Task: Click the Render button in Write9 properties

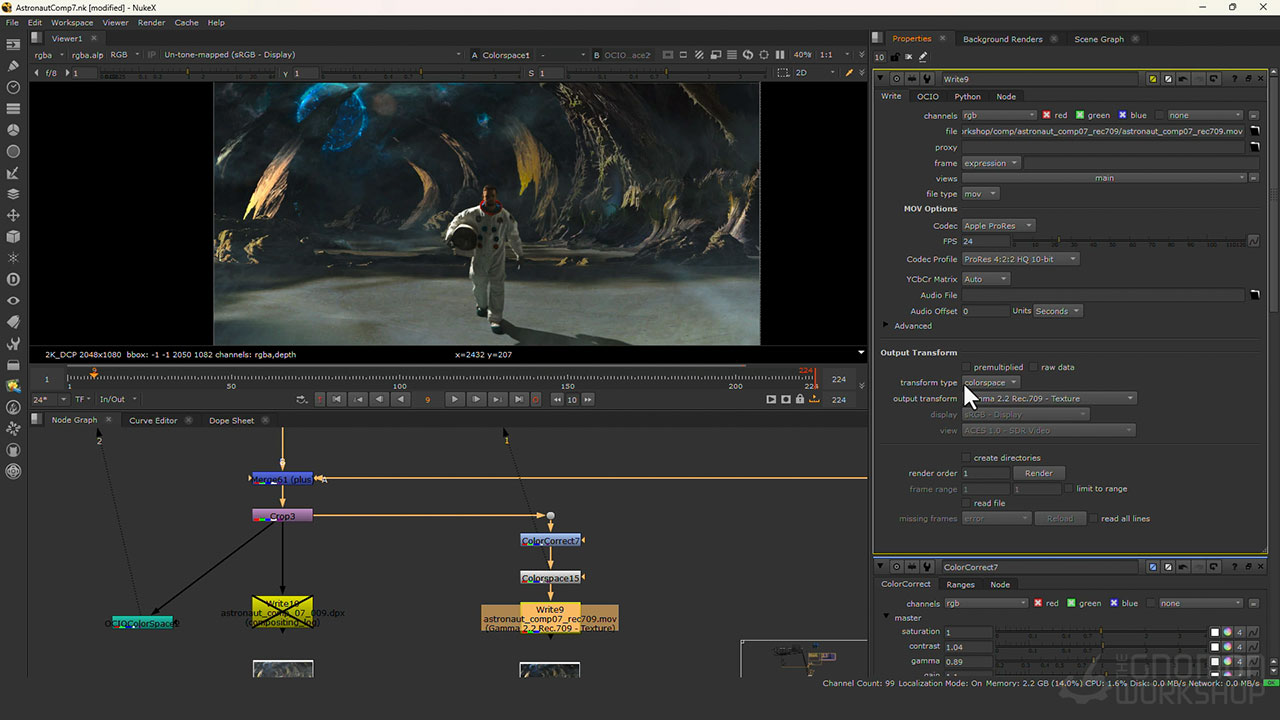Action: (1039, 472)
